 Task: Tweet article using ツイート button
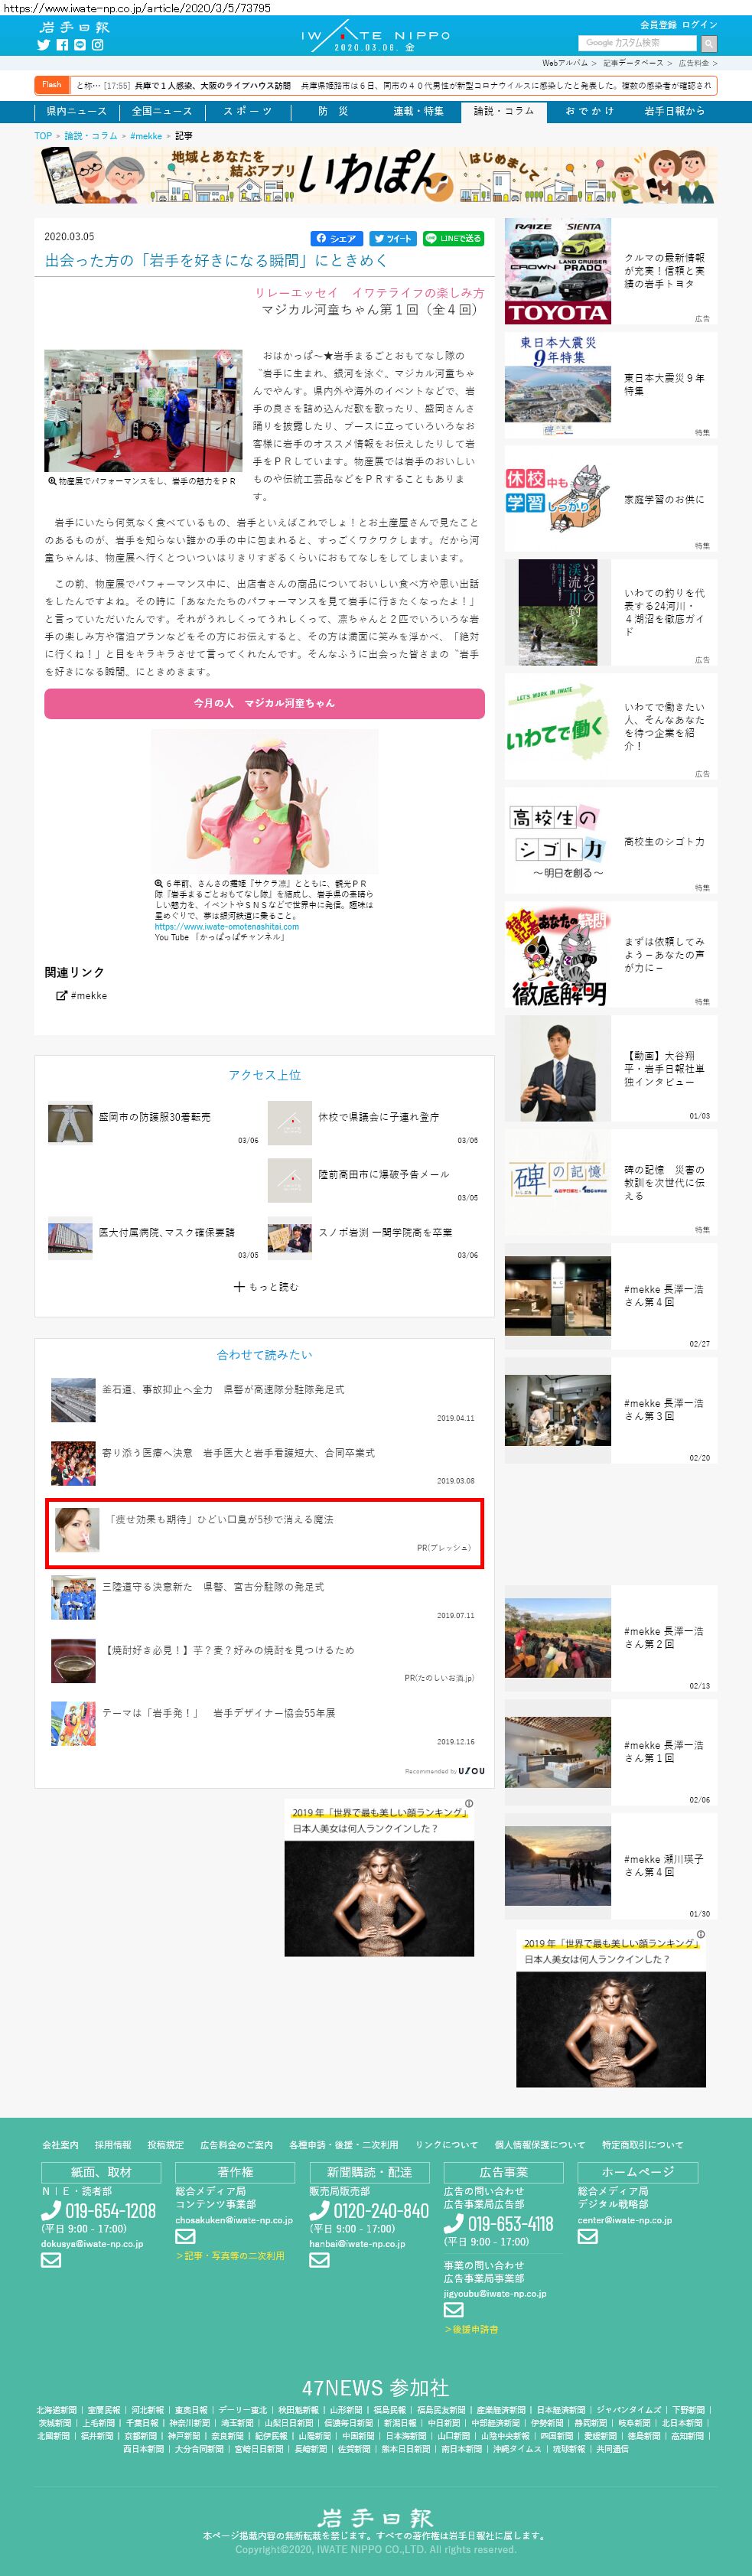[x=392, y=238]
